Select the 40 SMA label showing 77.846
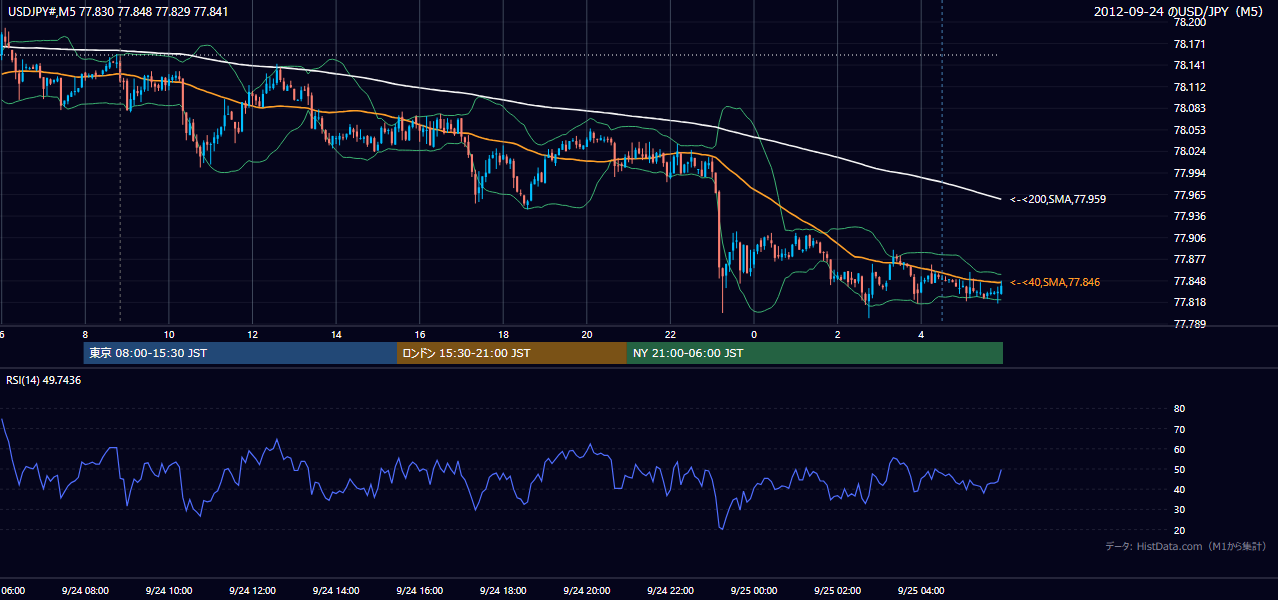This screenshot has width=1278, height=600. [x=1055, y=282]
